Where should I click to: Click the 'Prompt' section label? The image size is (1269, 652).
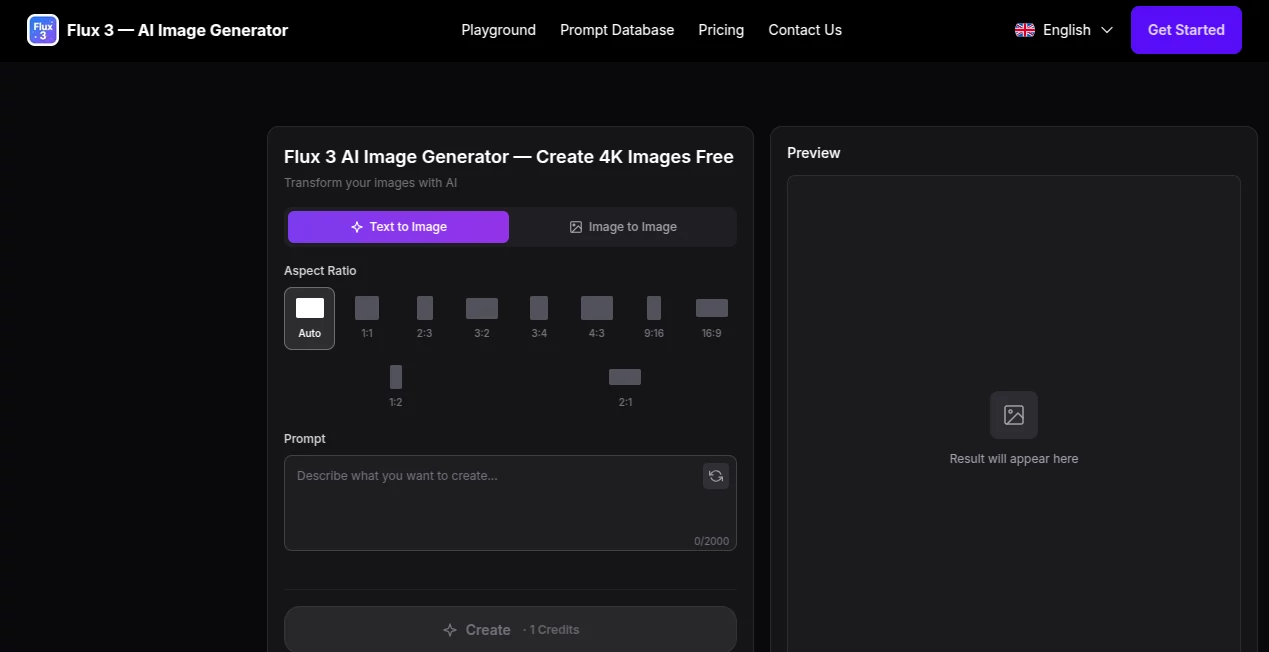(x=305, y=439)
